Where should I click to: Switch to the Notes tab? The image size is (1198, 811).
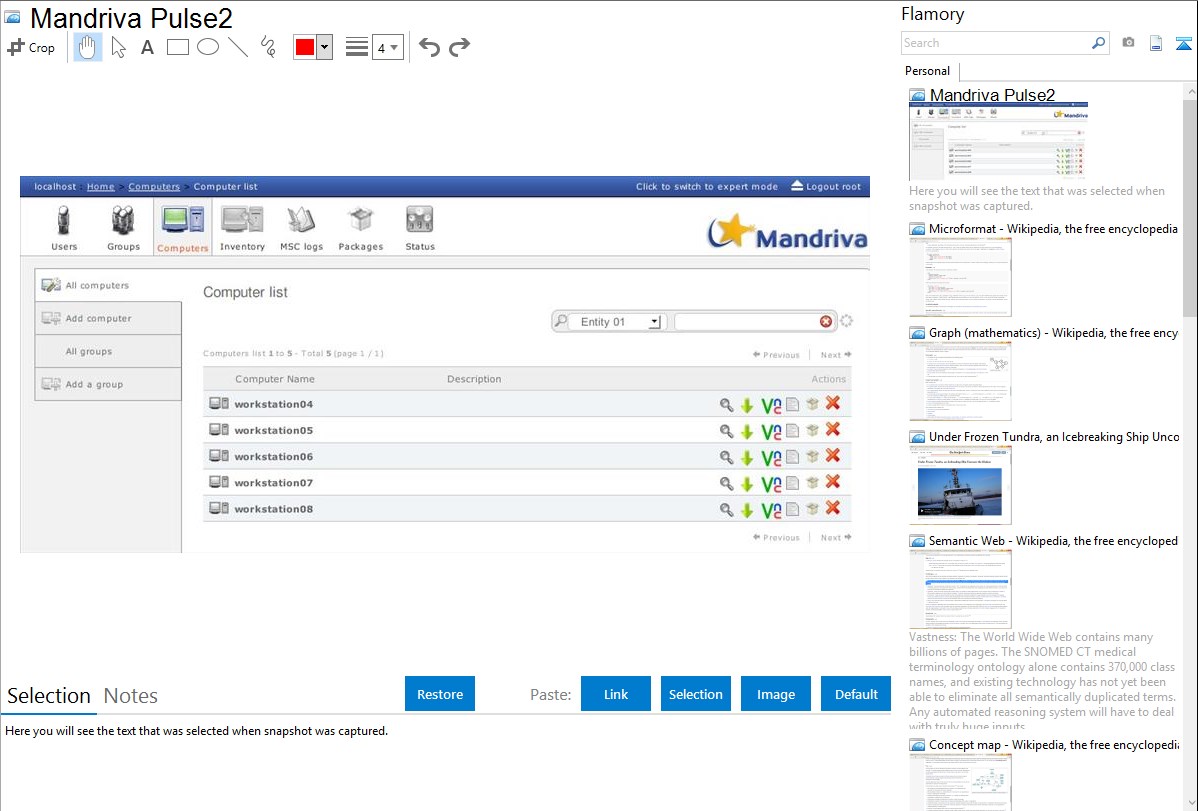click(x=131, y=696)
